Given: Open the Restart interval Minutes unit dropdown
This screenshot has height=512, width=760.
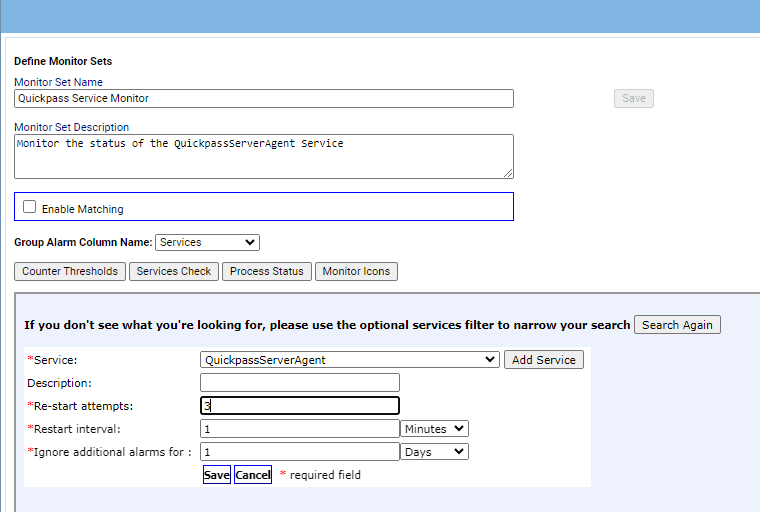Looking at the screenshot, I should 434,429.
